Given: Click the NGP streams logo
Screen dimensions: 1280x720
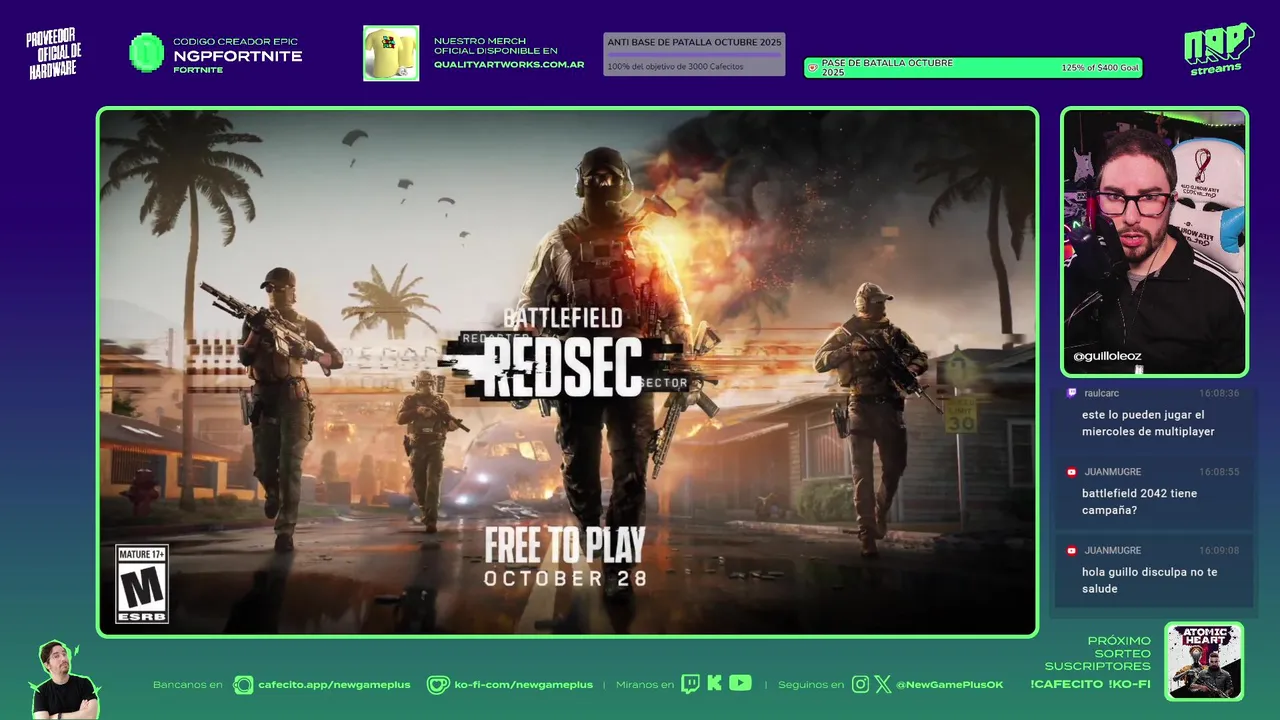Looking at the screenshot, I should [x=1218, y=49].
